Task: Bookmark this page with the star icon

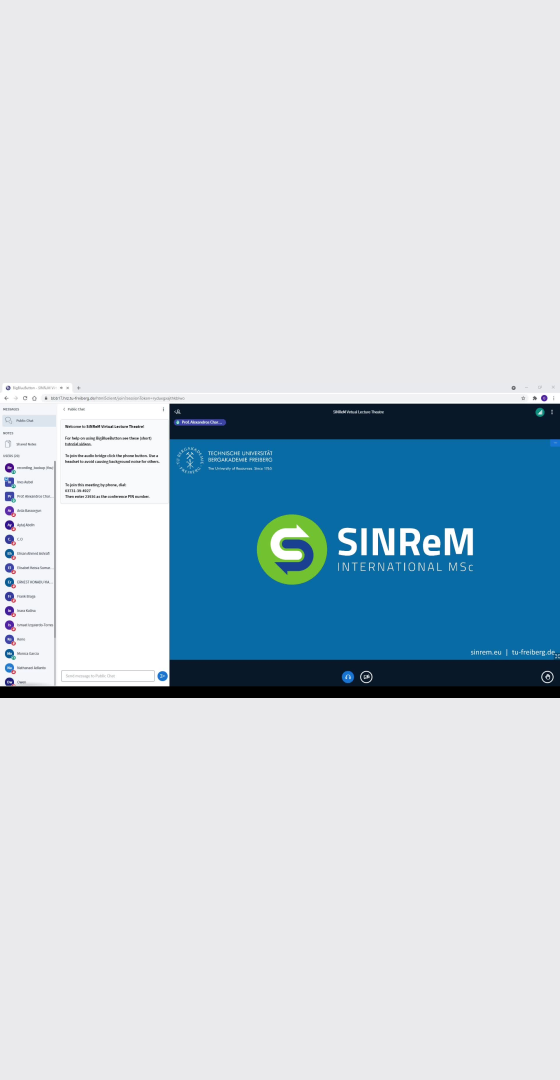Action: [523, 398]
